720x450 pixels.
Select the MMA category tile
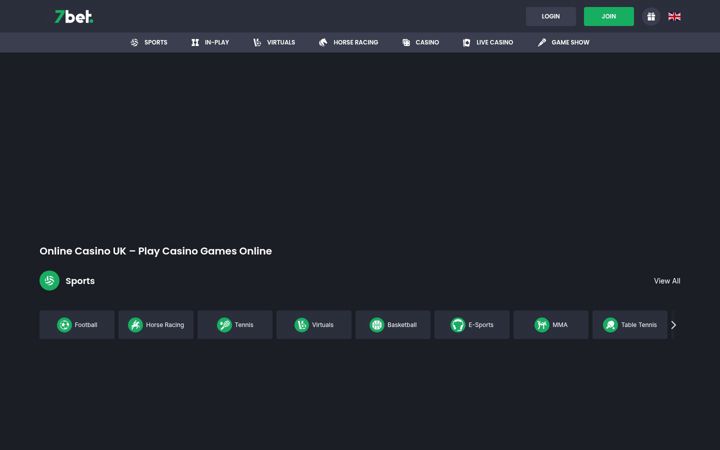pyautogui.click(x=551, y=325)
